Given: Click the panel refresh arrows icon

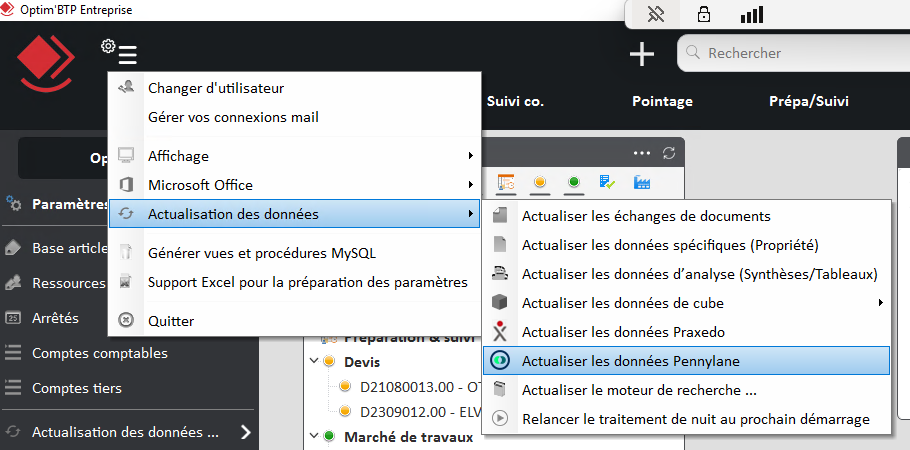Looking at the screenshot, I should (669, 153).
